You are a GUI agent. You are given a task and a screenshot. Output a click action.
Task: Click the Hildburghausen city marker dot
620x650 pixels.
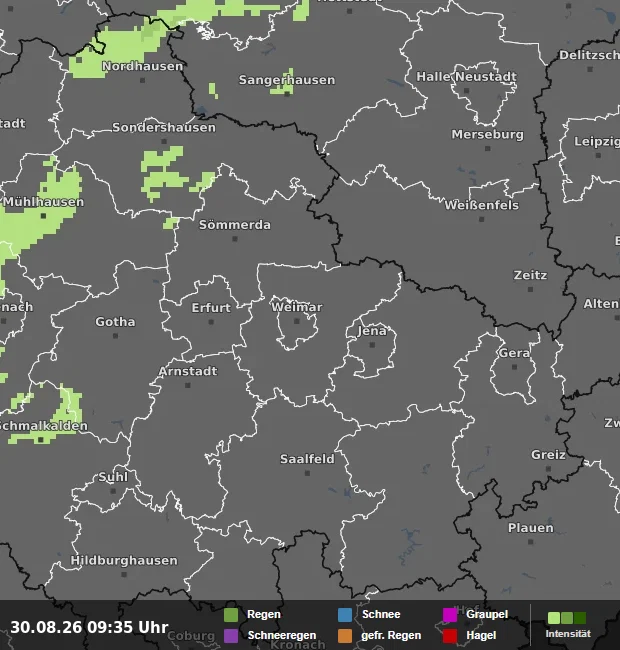(124, 575)
